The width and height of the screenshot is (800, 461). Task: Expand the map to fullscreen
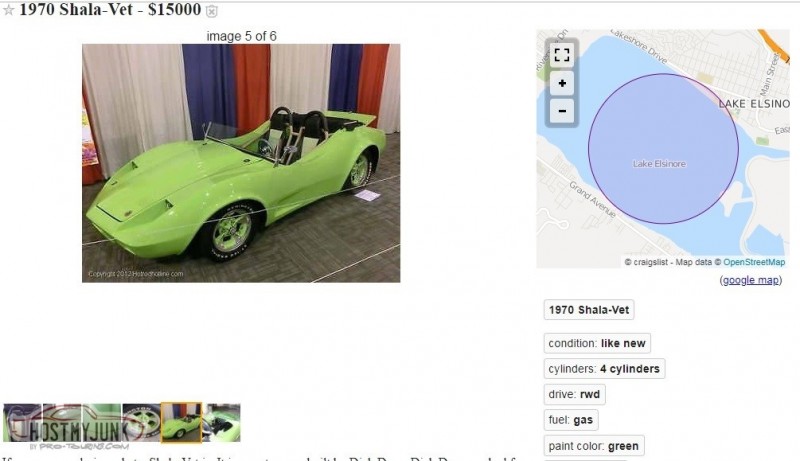(x=562, y=55)
